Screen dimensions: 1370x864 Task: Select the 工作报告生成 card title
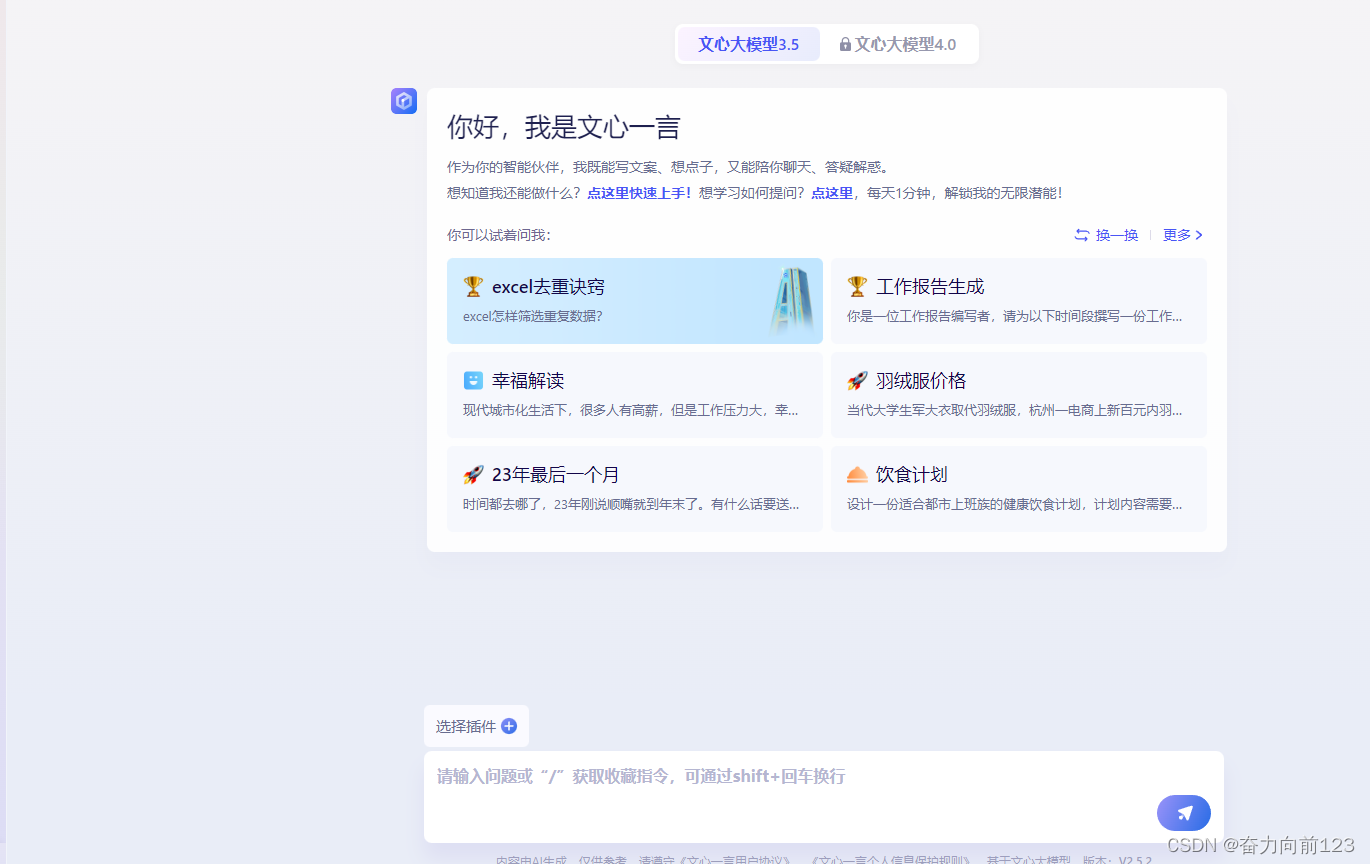click(x=930, y=287)
